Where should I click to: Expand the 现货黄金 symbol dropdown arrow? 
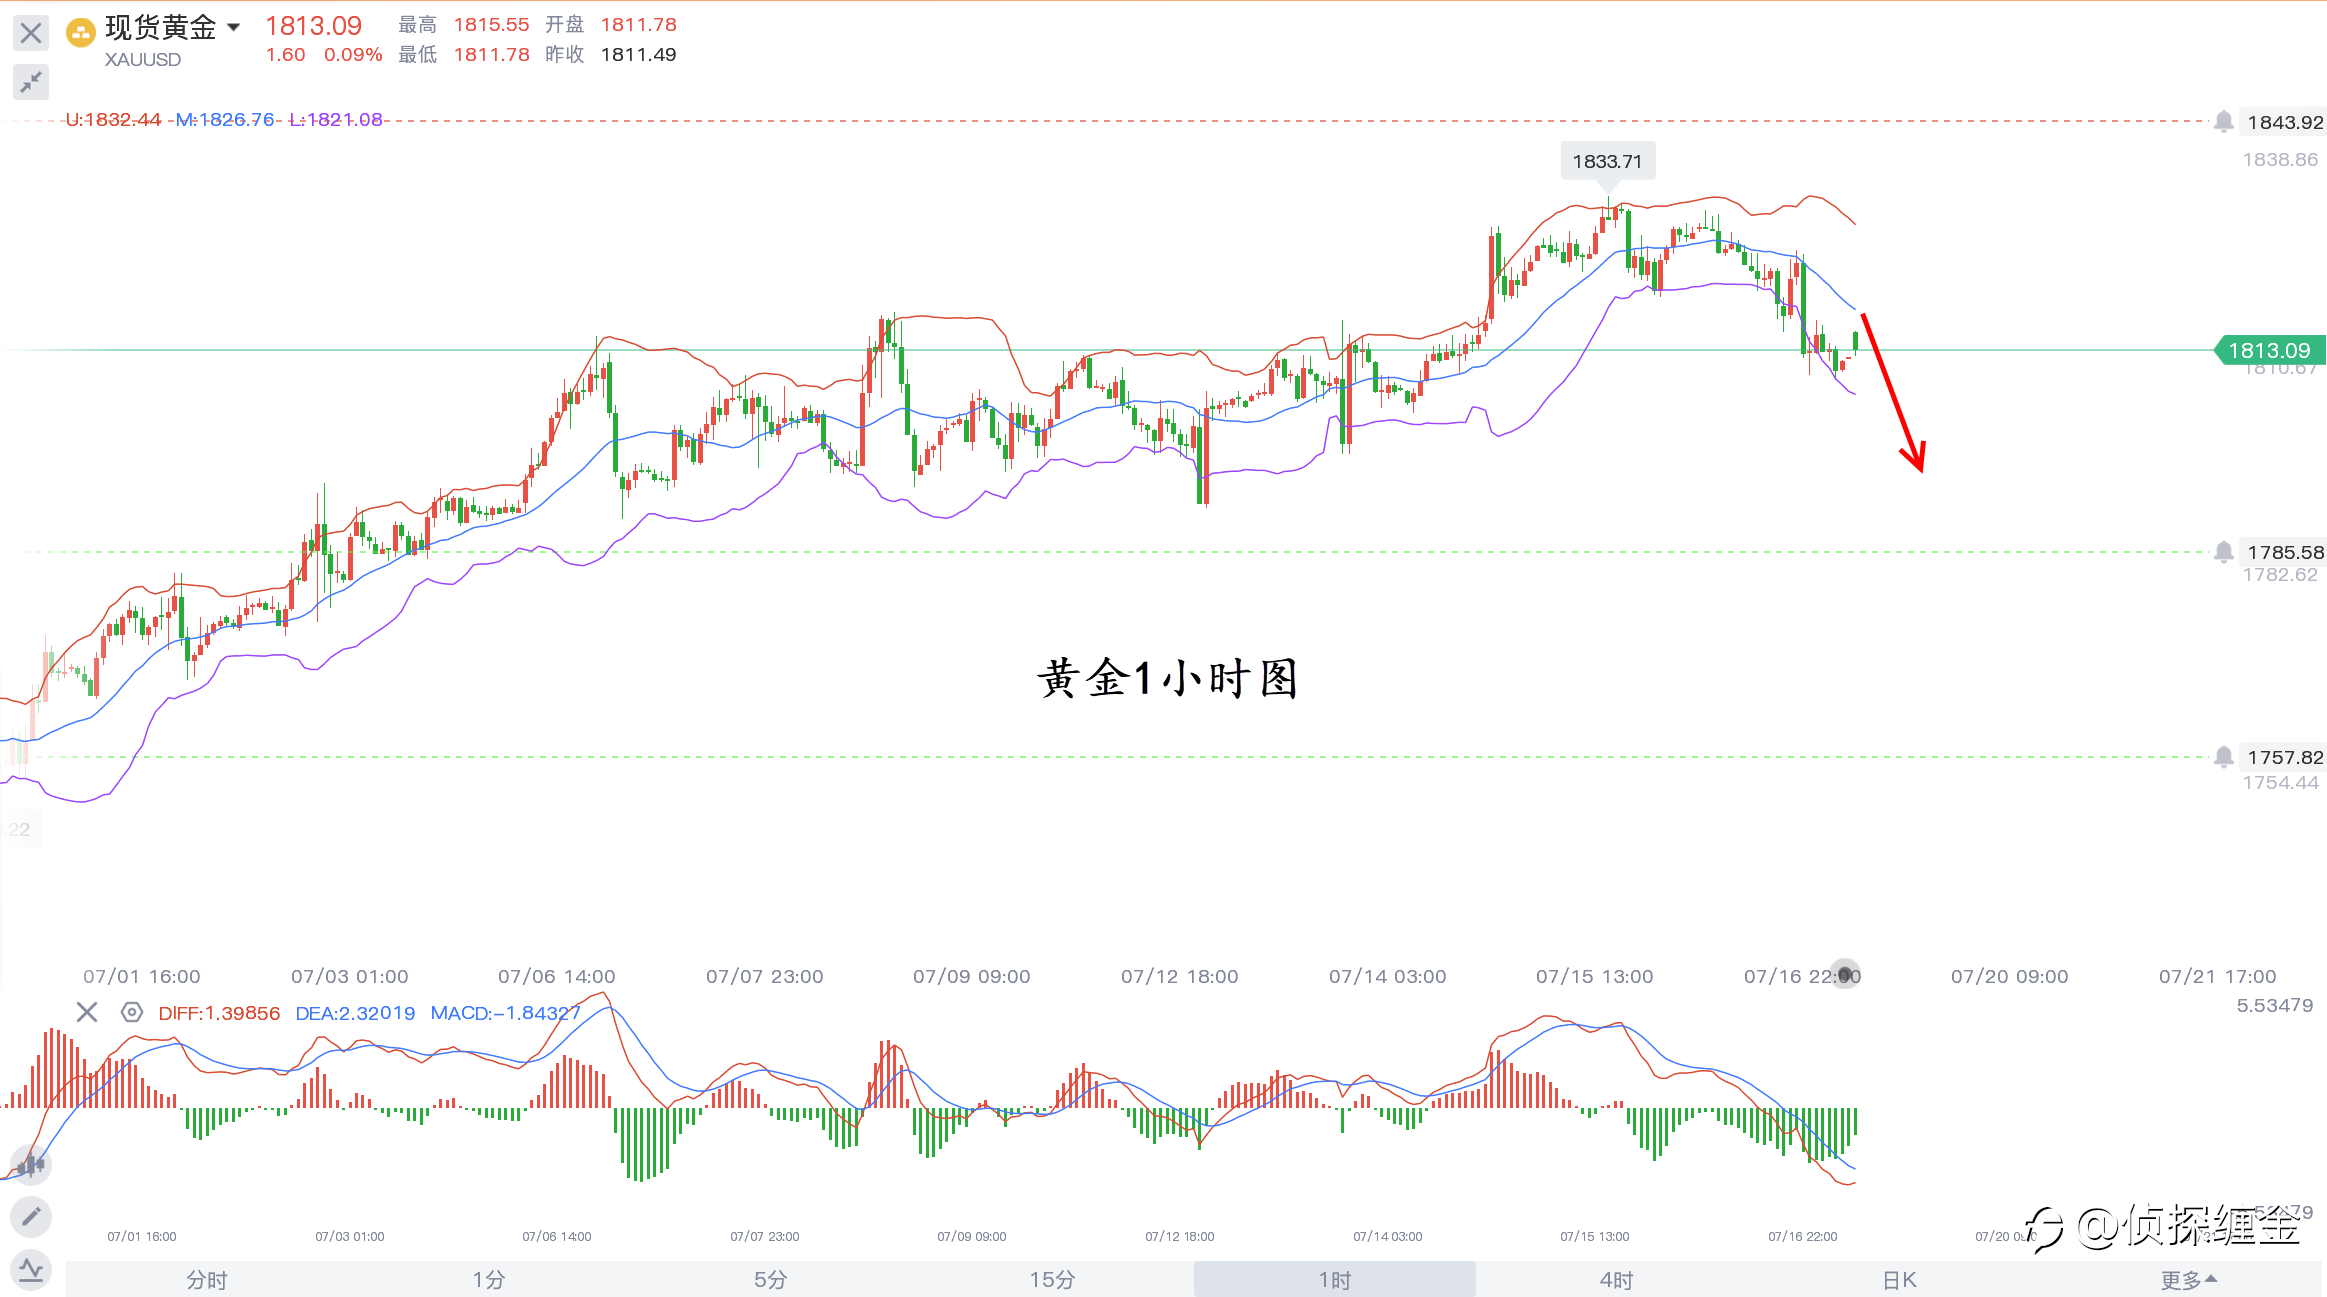[x=234, y=27]
